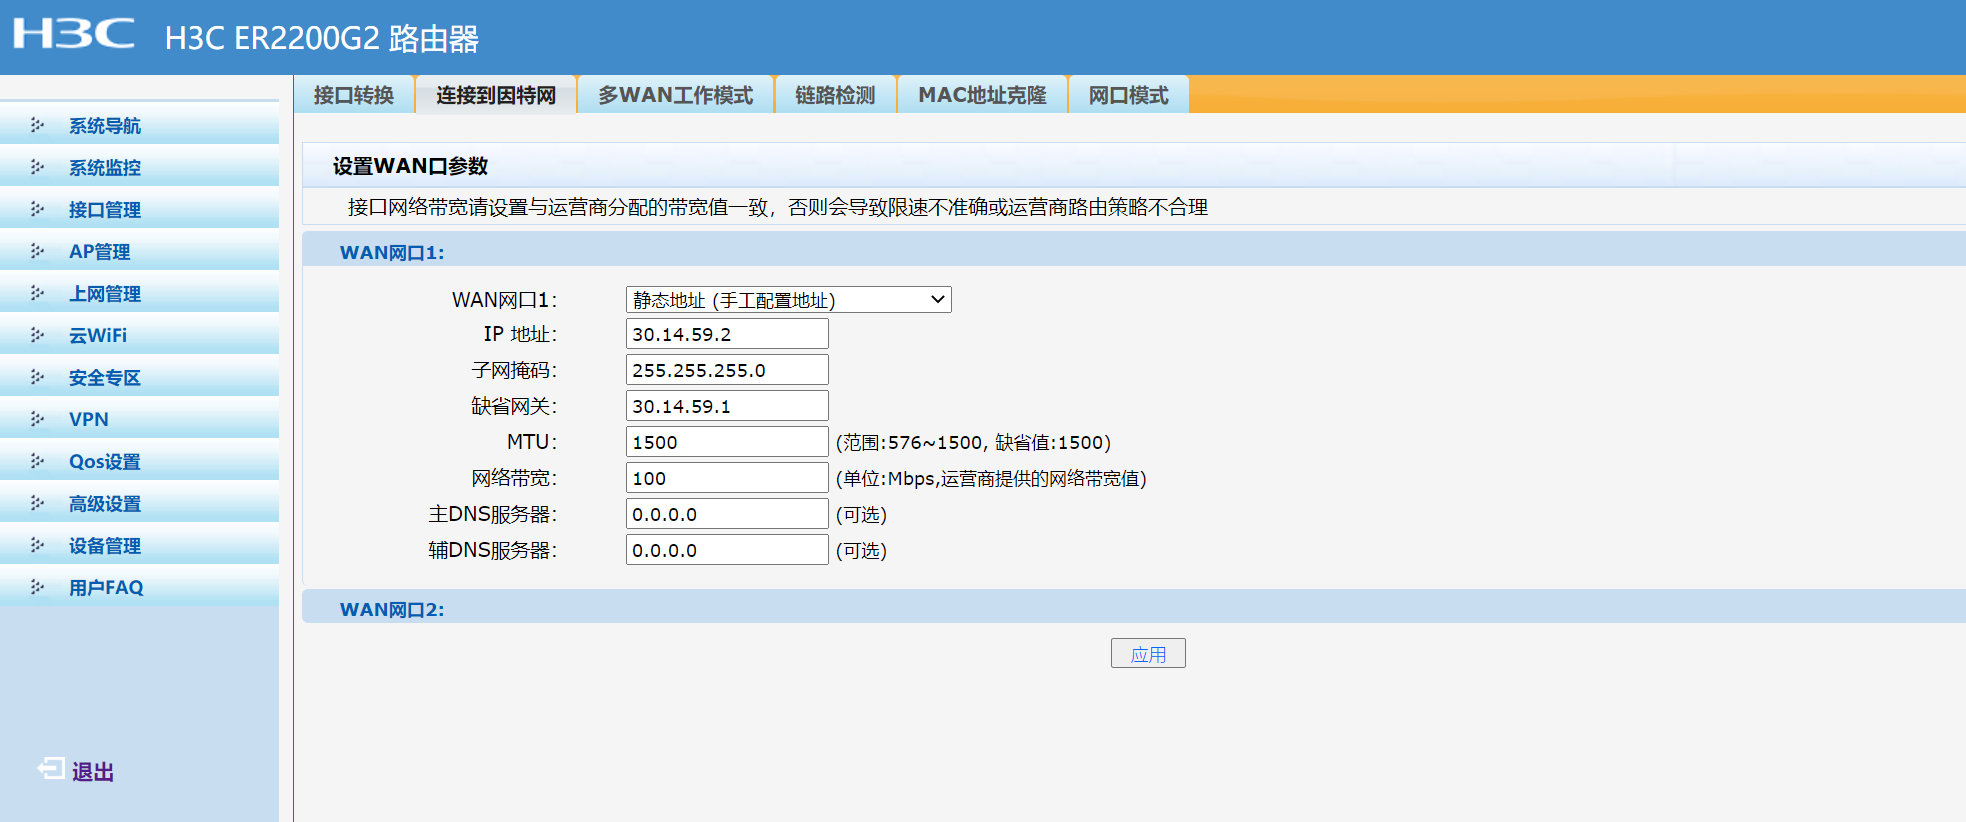This screenshot has height=822, width=1966.
Task: Click the 网络带宽 Mbps unit hint
Action: (991, 478)
